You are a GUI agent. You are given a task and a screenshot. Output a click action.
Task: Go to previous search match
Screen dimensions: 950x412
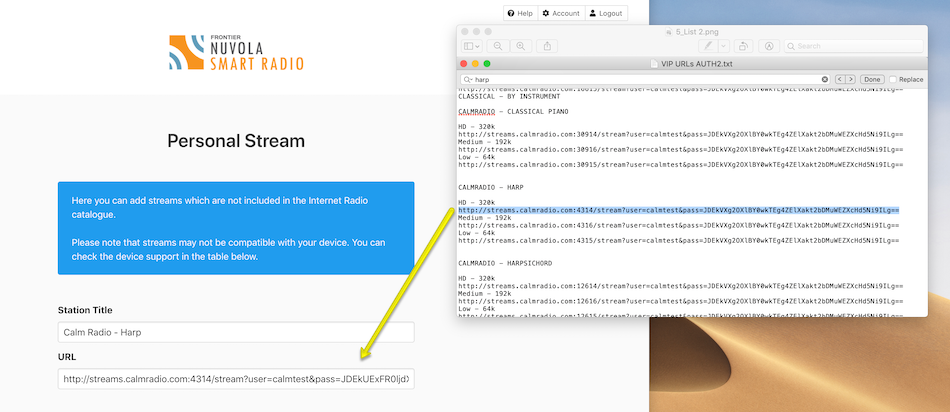840,79
